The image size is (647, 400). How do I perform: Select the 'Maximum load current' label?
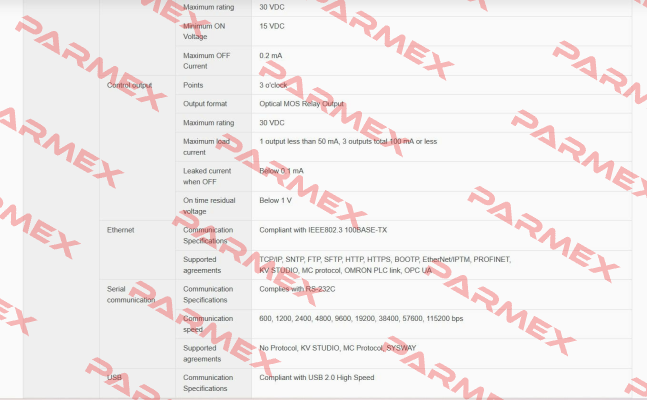[x=206, y=147]
